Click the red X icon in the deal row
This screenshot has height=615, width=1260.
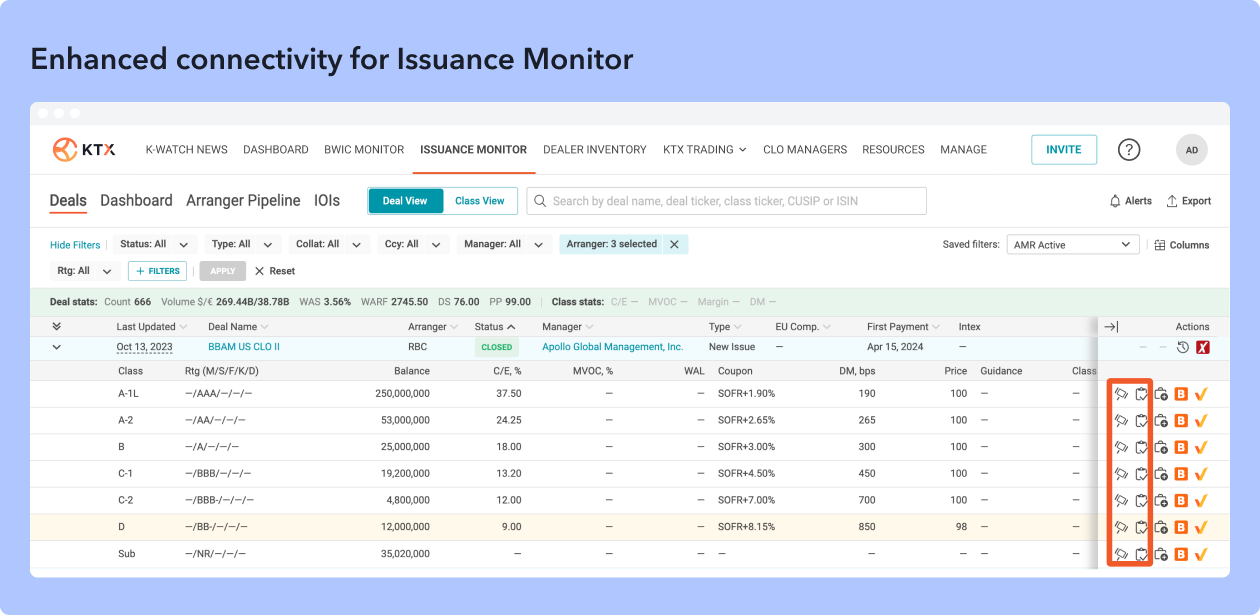tap(1203, 347)
